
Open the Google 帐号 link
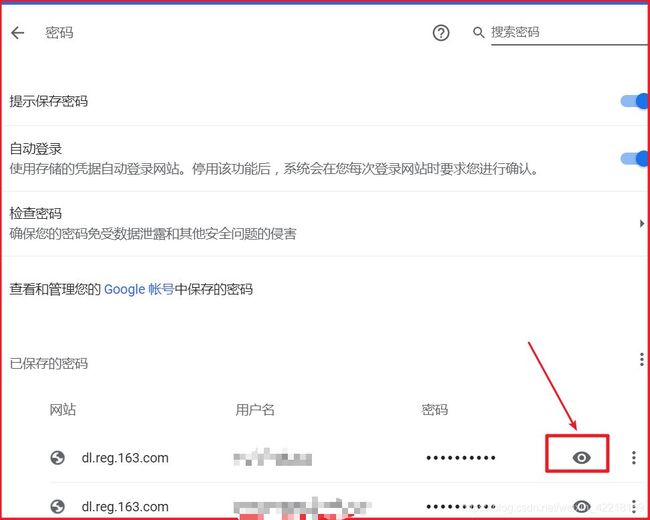(x=138, y=289)
